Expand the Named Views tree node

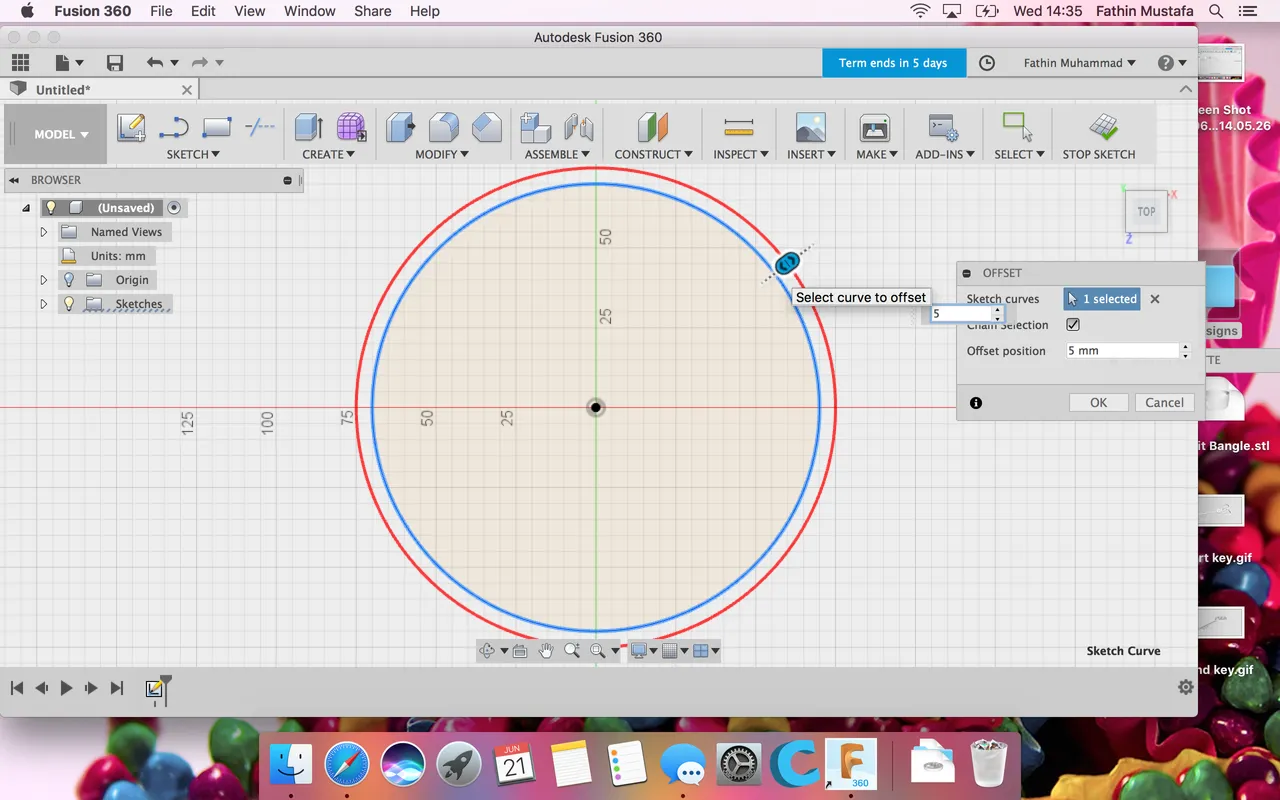point(43,232)
